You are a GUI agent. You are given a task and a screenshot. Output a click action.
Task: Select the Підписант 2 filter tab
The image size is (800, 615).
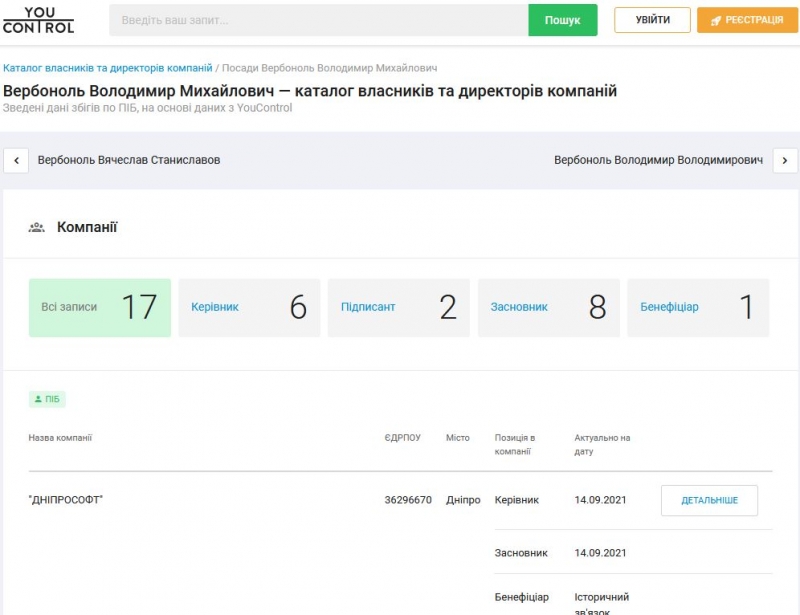click(398, 307)
